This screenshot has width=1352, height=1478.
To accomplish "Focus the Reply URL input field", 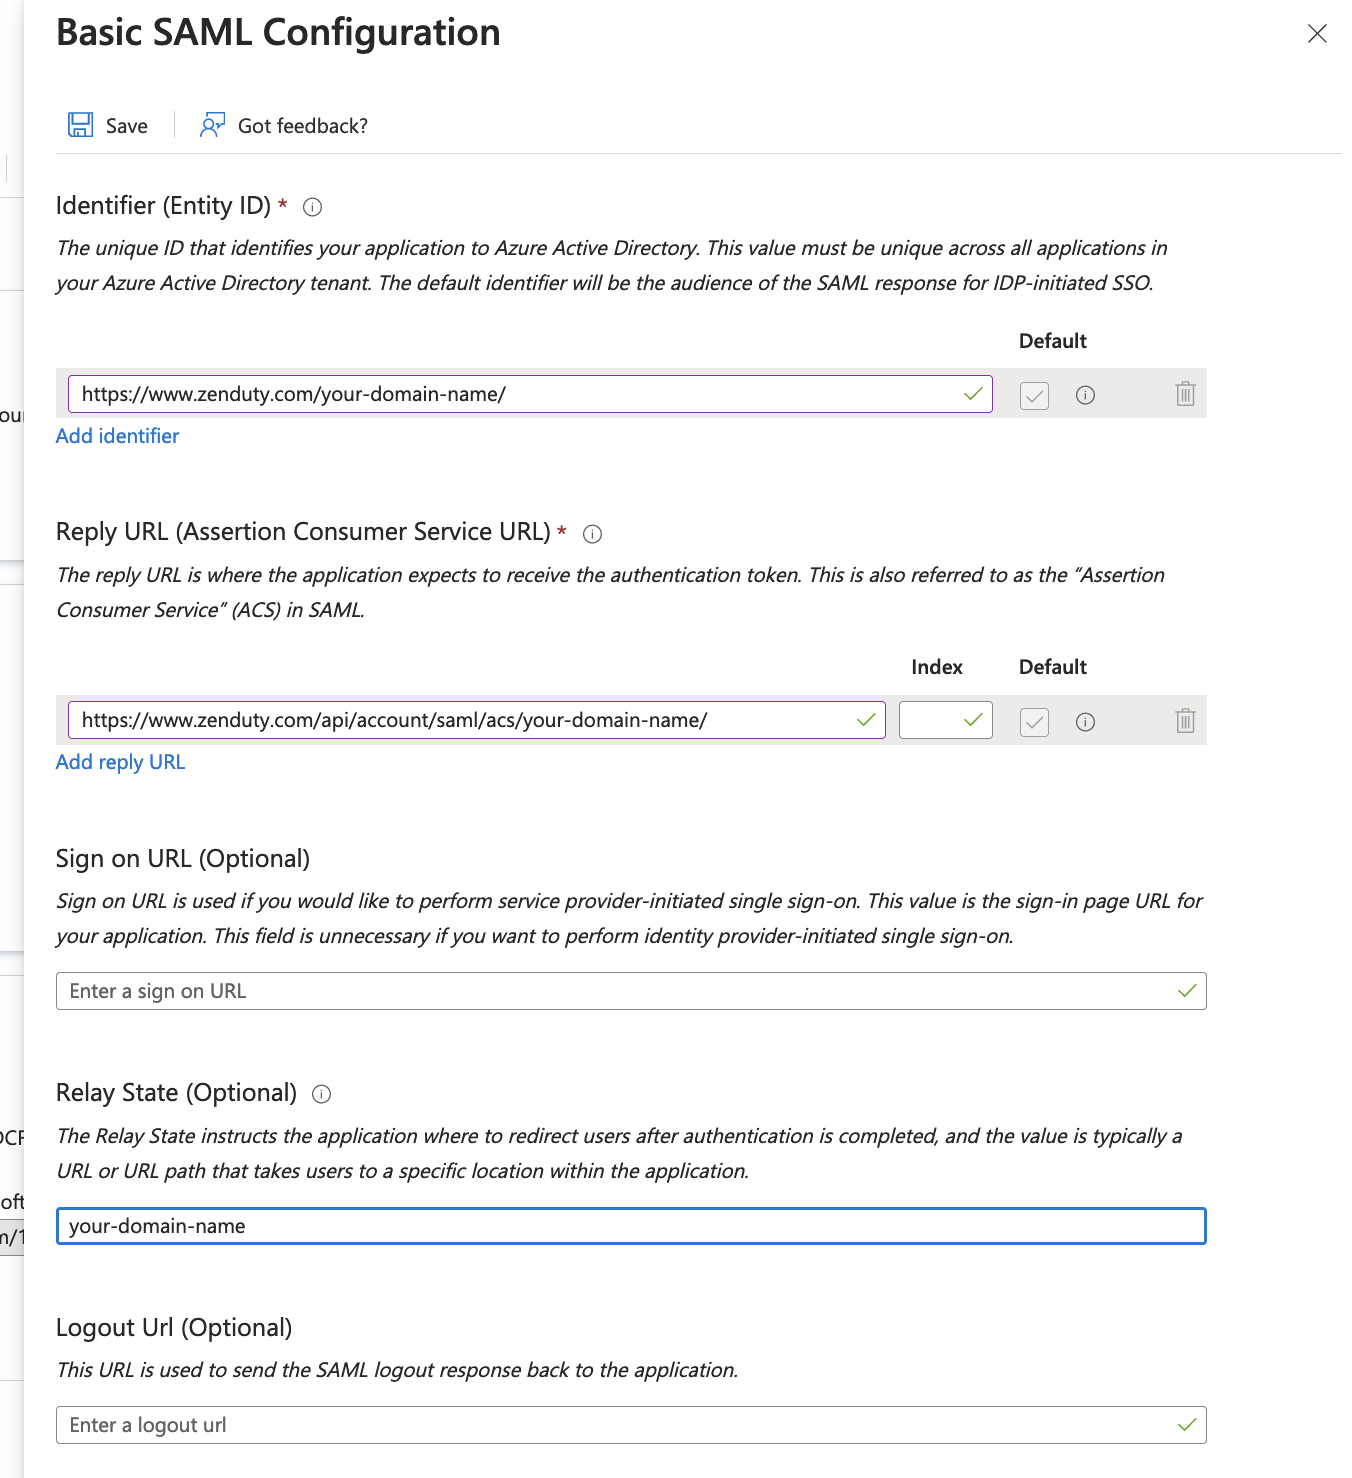I will 477,720.
